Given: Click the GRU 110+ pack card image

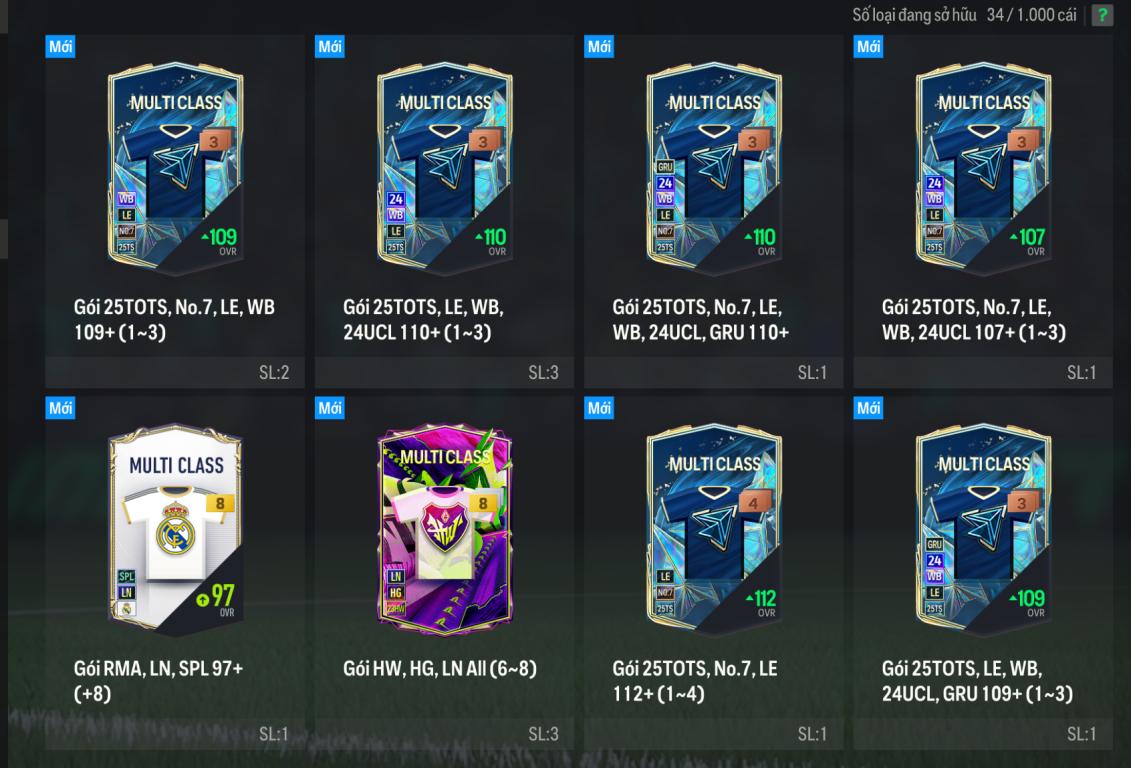Looking at the screenshot, I should click(x=714, y=169).
